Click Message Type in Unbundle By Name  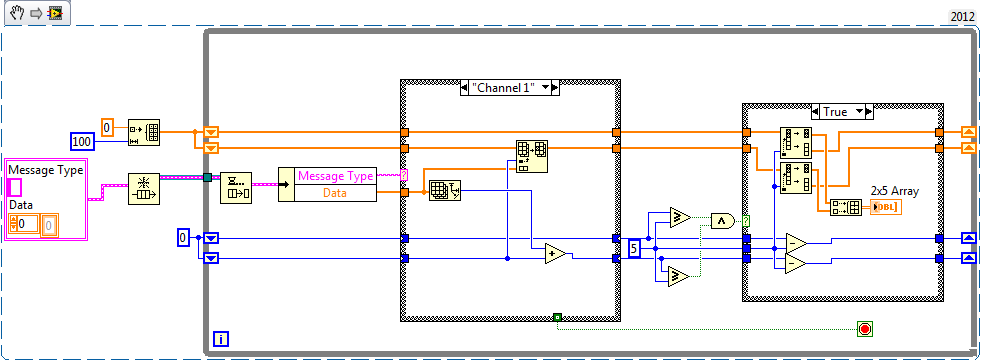pyautogui.click(x=336, y=176)
